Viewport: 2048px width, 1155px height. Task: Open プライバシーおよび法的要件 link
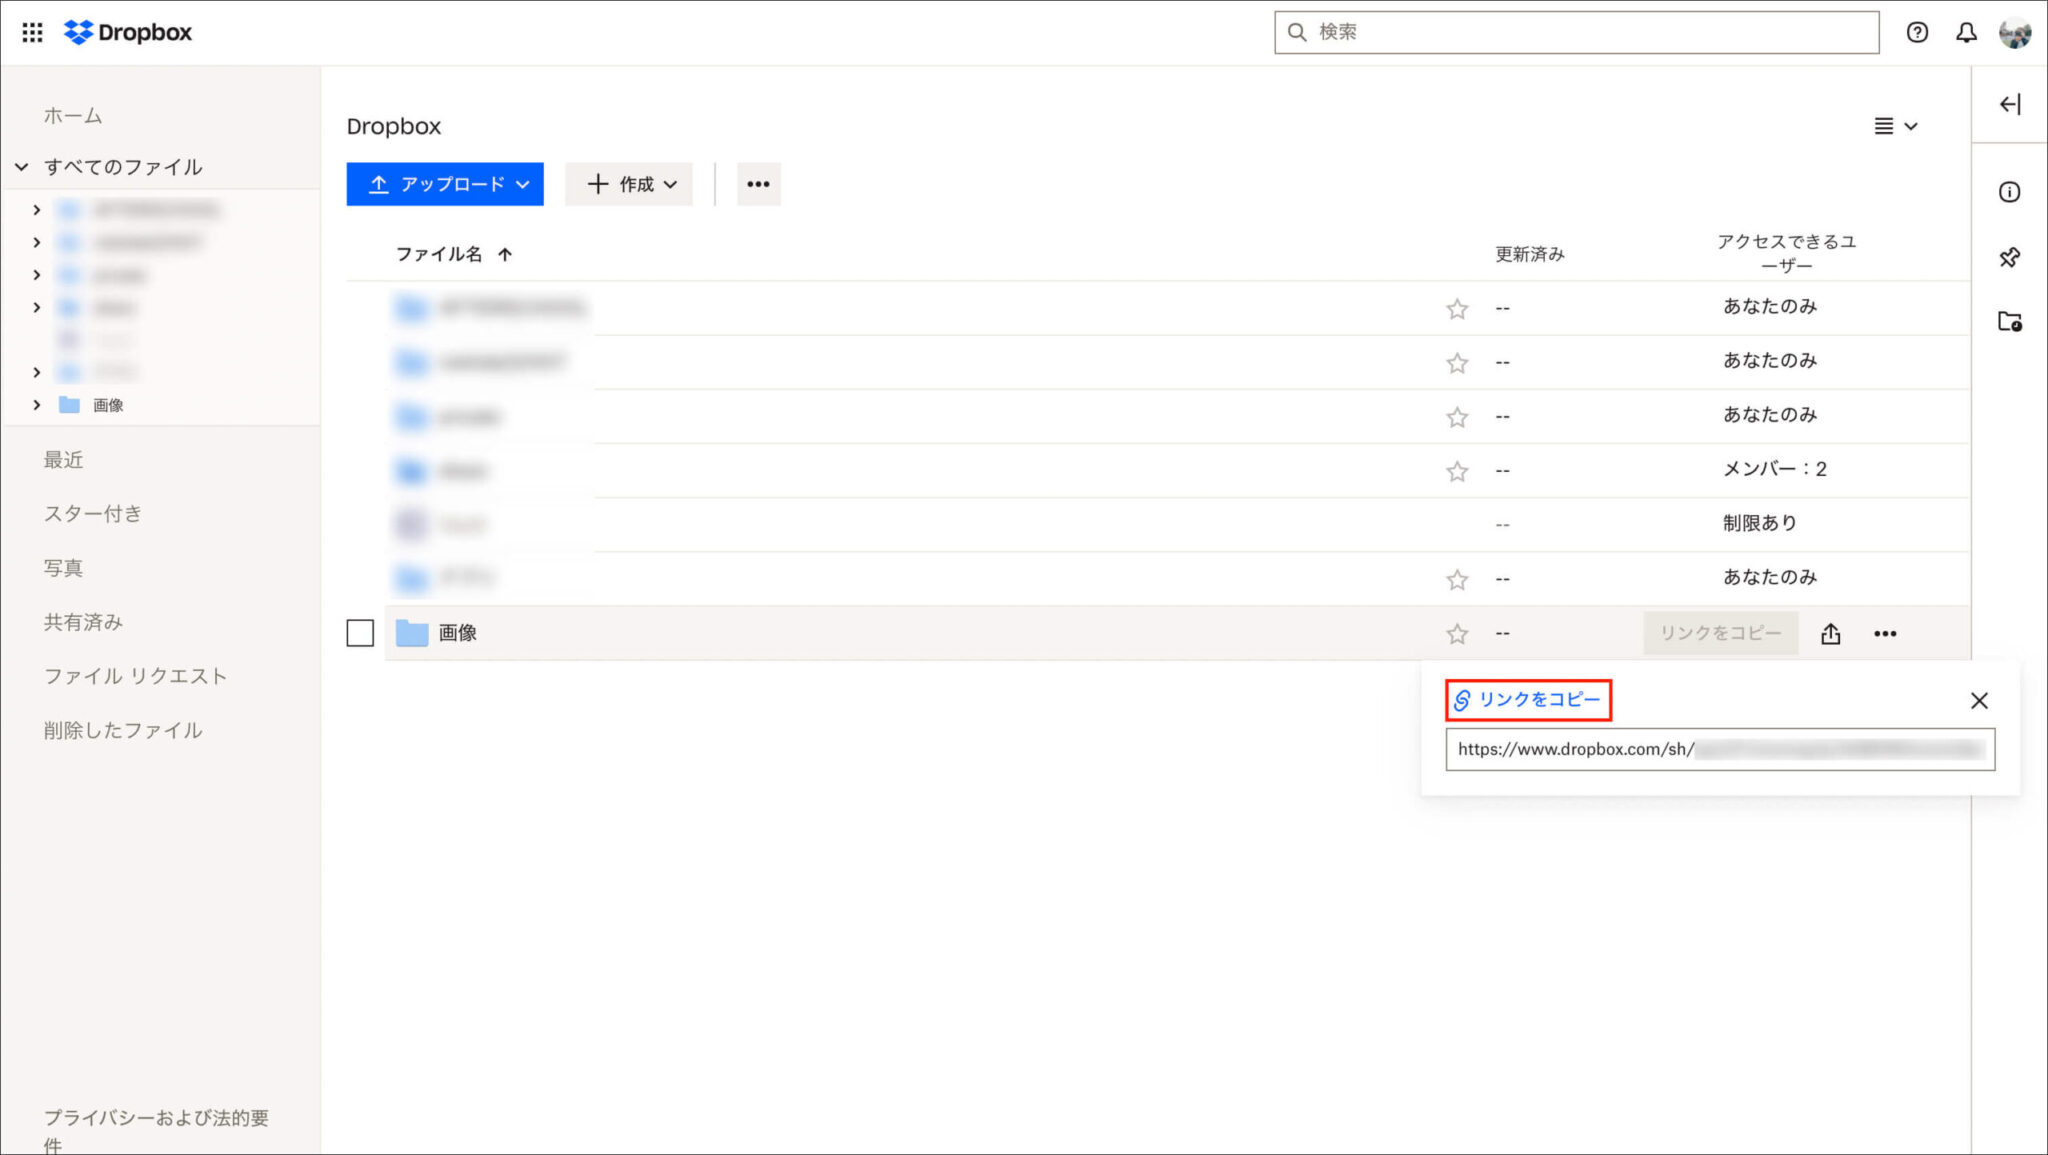[156, 1131]
